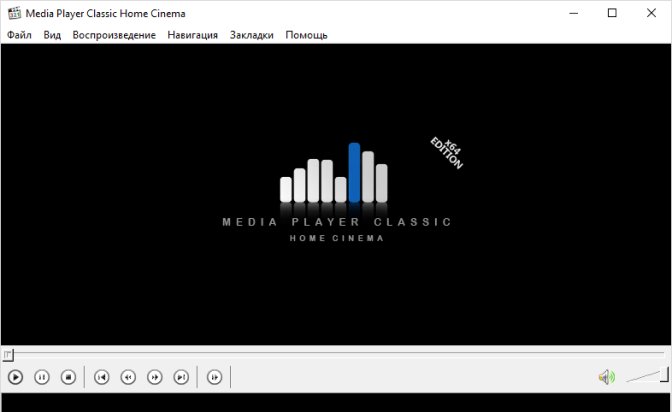Screen dimensions: 672x412
Task: Increase playback speed with fast-forward icon
Action: pyautogui.click(x=155, y=377)
